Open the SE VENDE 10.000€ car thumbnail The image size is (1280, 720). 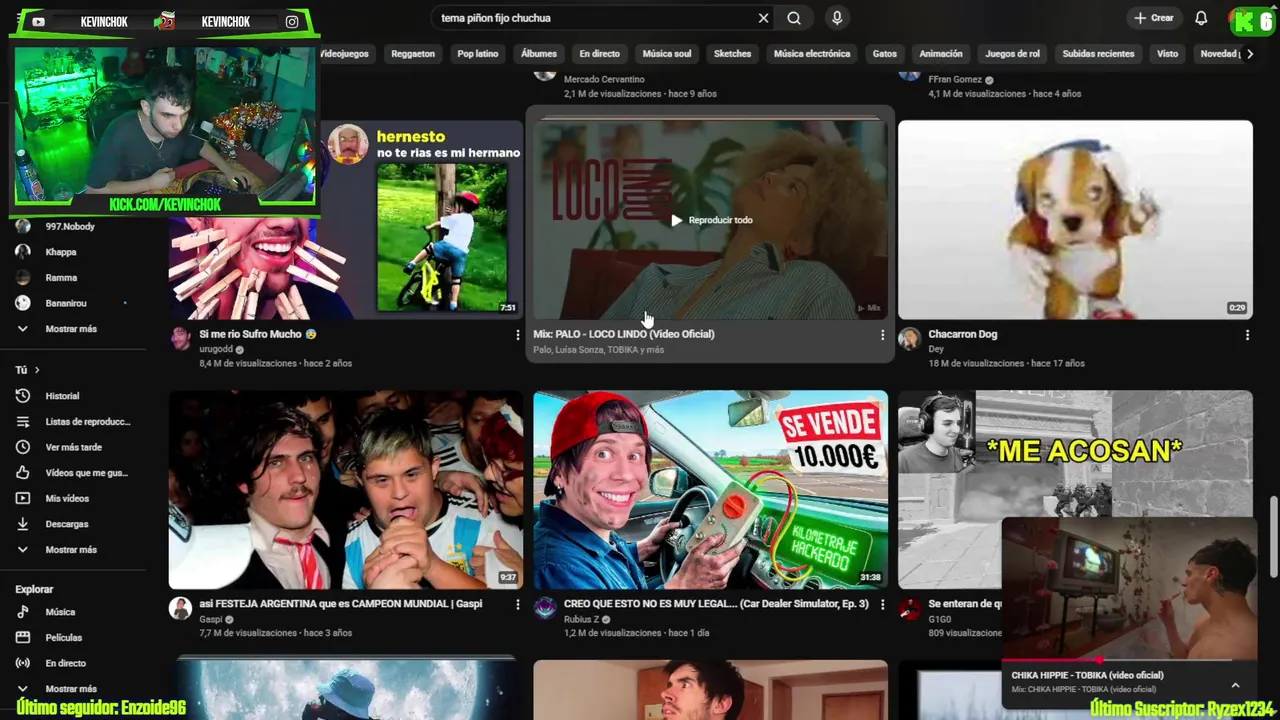pos(710,490)
